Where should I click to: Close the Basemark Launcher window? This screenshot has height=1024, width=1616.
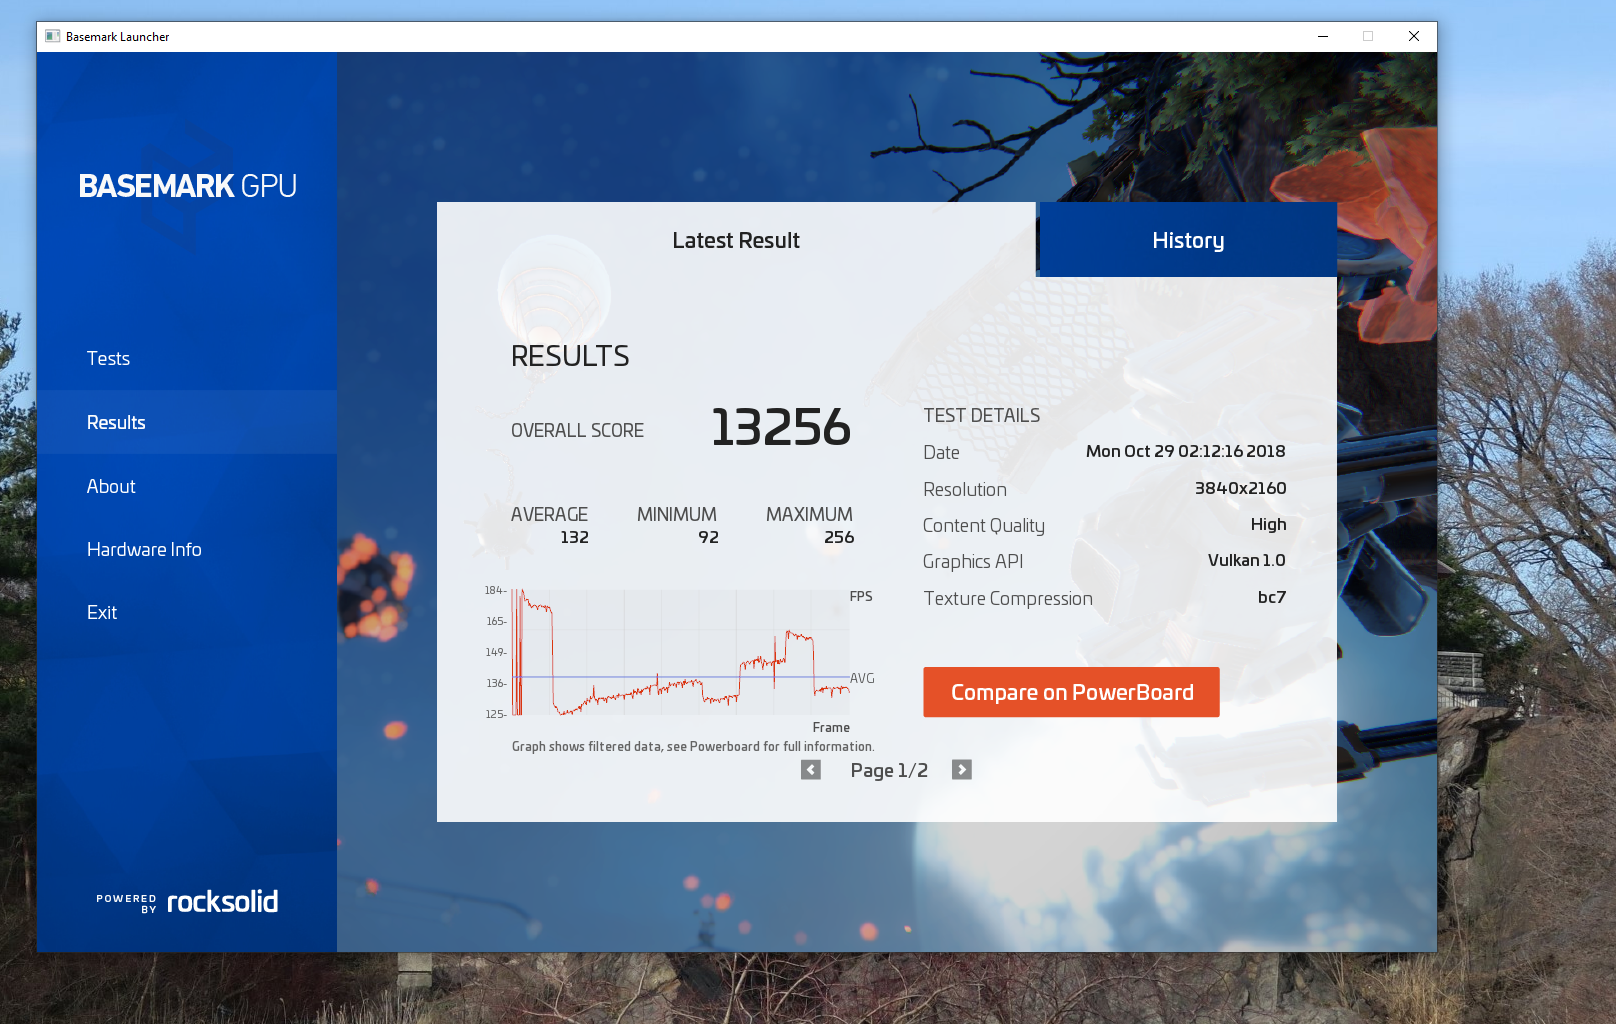(x=1413, y=36)
